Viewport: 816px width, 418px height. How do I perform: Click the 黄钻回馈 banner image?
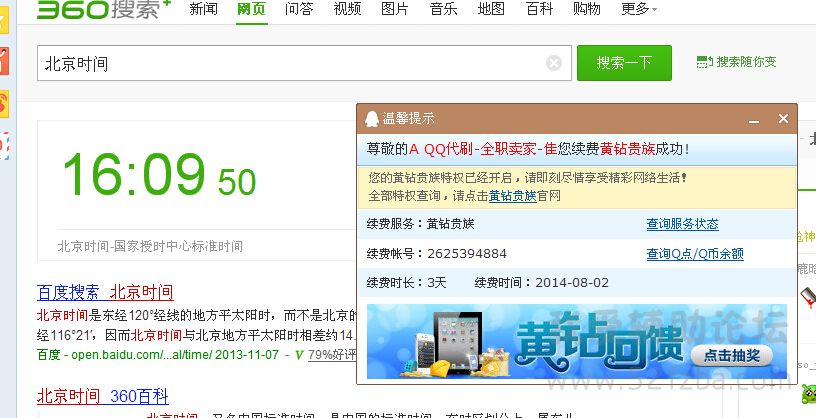pos(577,341)
